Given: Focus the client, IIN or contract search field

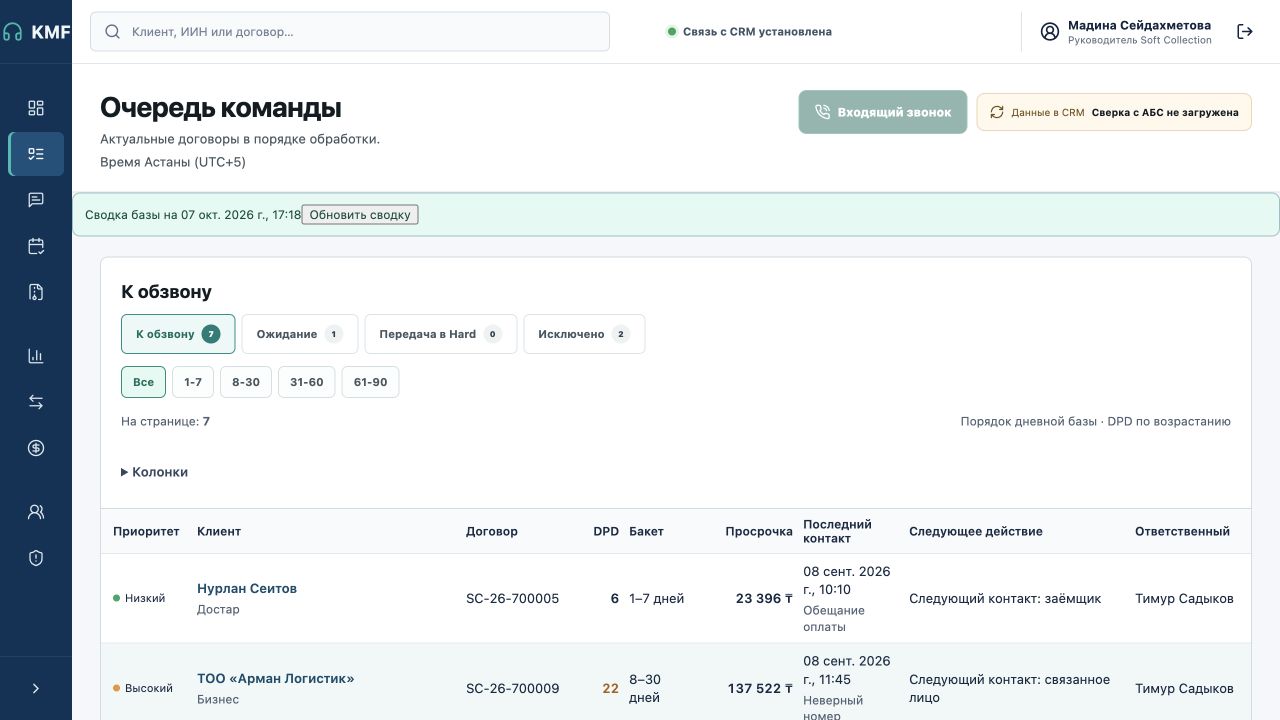Looking at the screenshot, I should [350, 32].
